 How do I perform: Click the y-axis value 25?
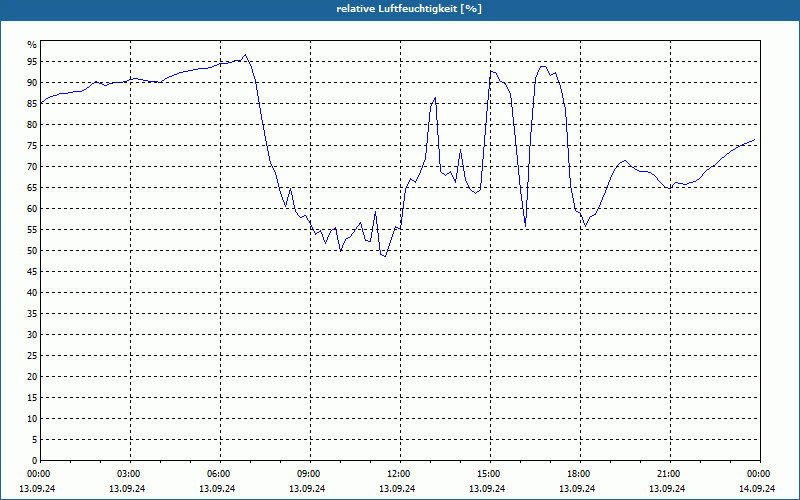point(32,356)
